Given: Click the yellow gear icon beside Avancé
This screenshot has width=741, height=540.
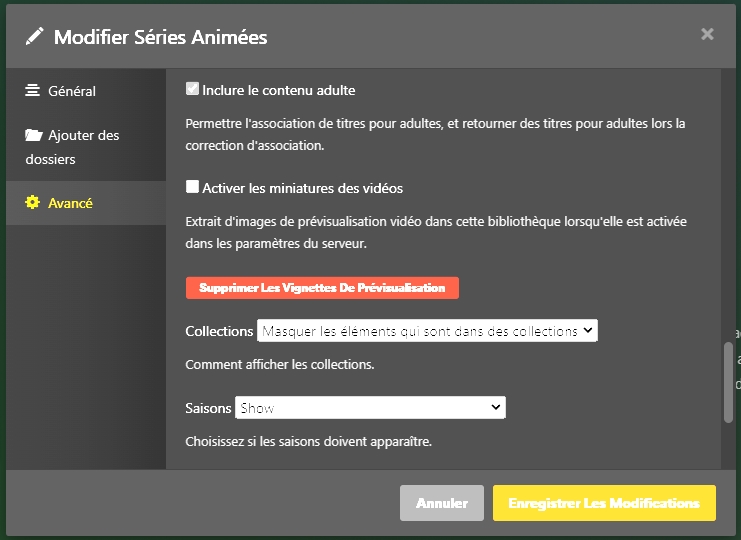Looking at the screenshot, I should [33, 203].
